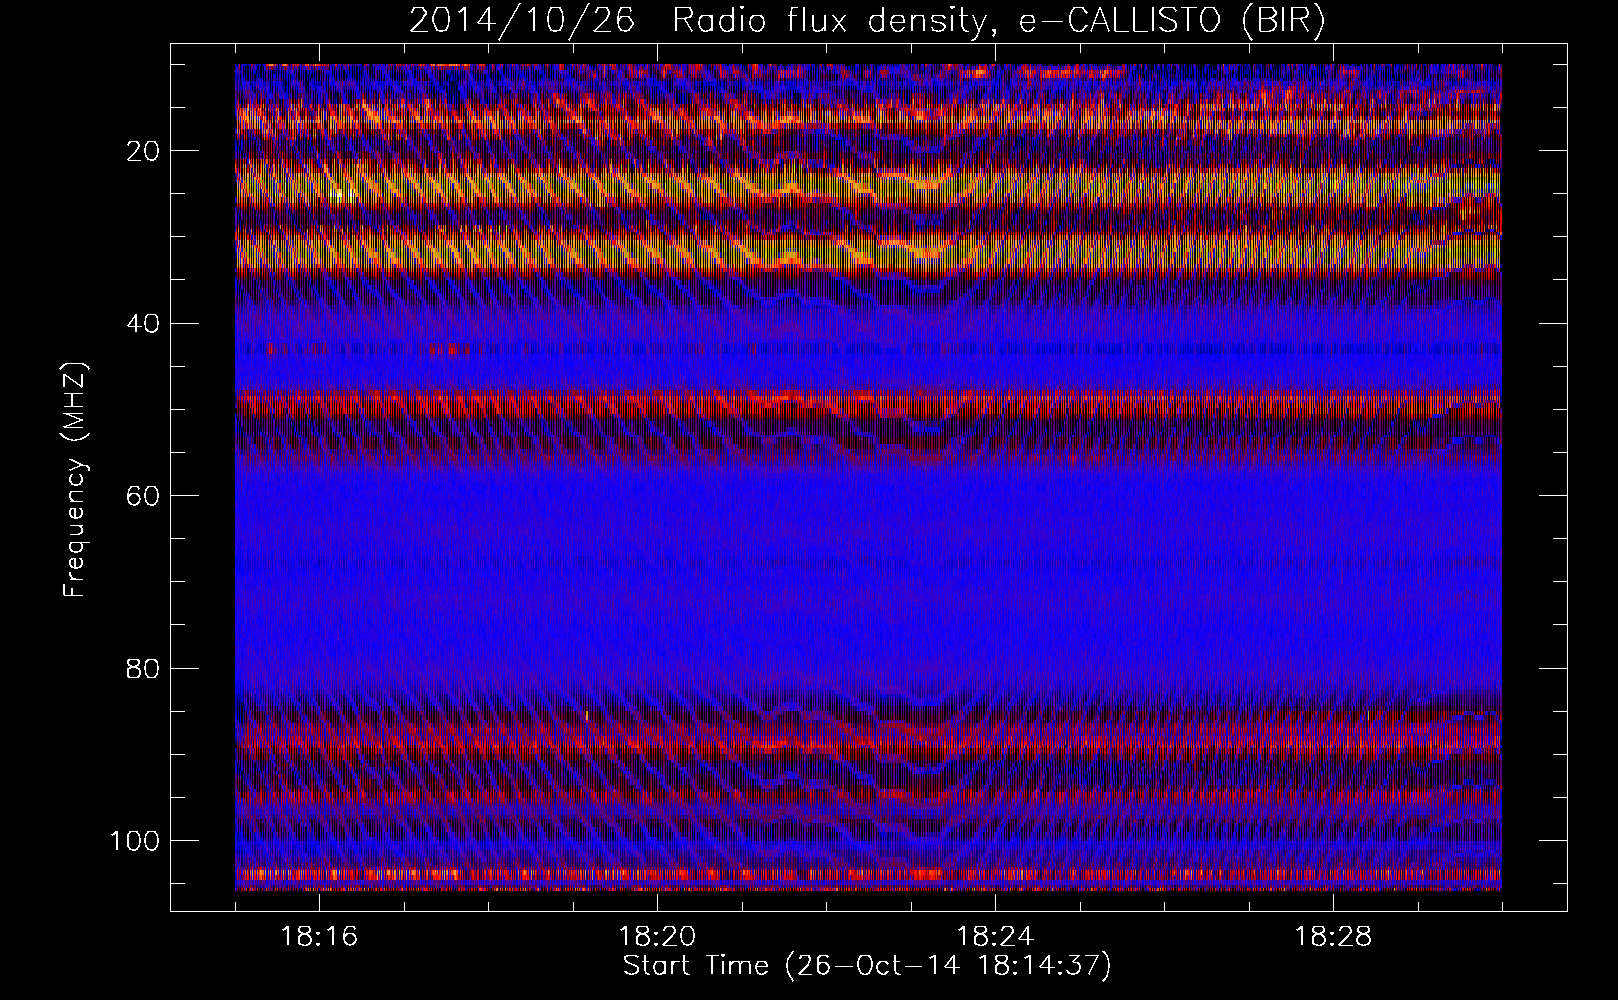This screenshot has width=1618, height=1000.
Task: Click the '100' frequency tick label
Action: coord(133,841)
